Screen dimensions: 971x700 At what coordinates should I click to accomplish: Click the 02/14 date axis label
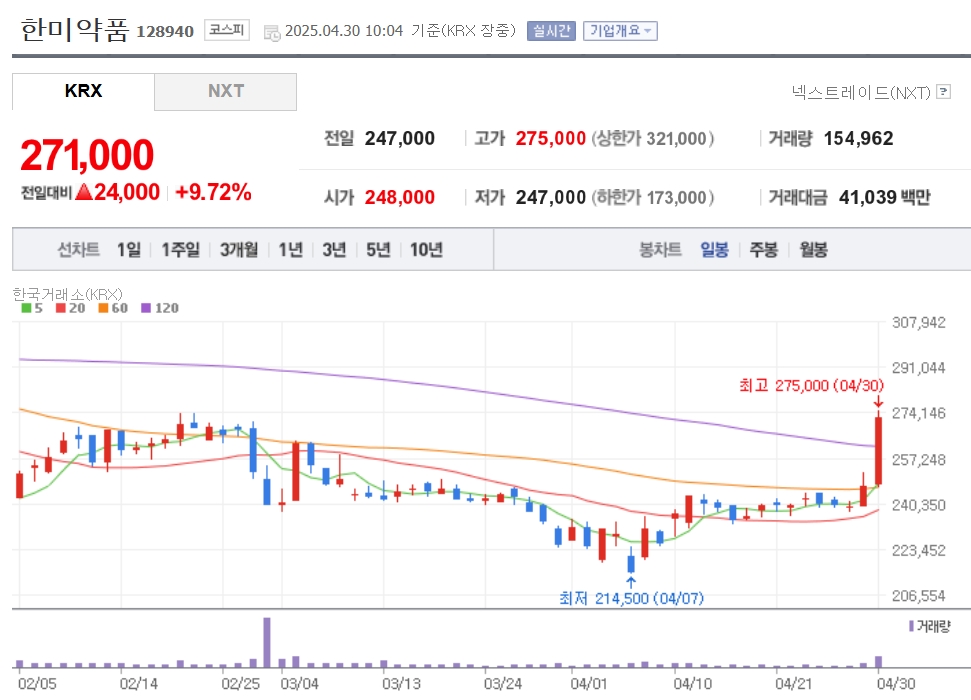(x=139, y=684)
